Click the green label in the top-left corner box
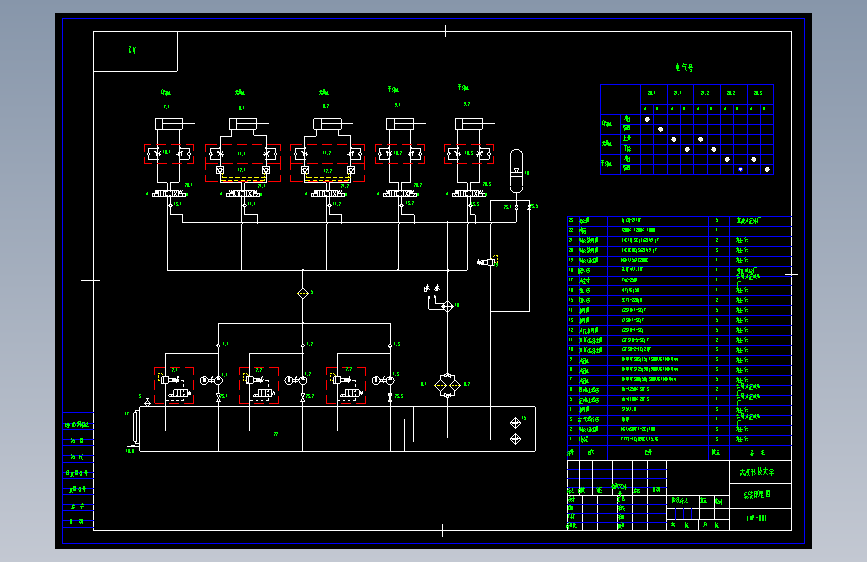The height and width of the screenshot is (562, 867). 132,50
